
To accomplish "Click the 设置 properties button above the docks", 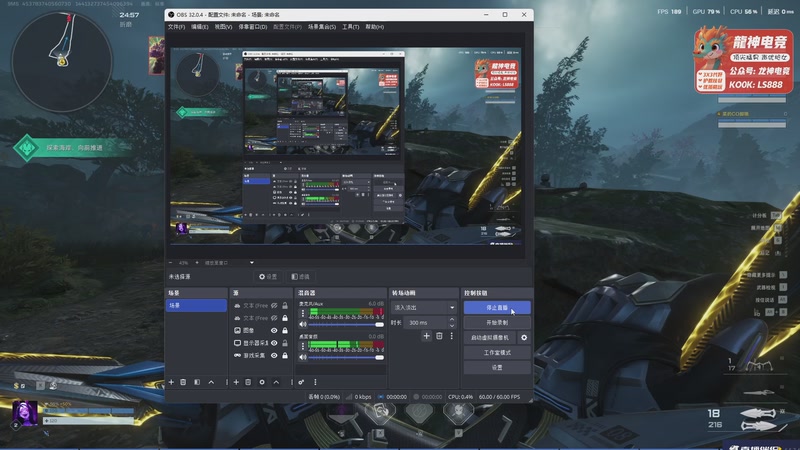I will pyautogui.click(x=268, y=277).
